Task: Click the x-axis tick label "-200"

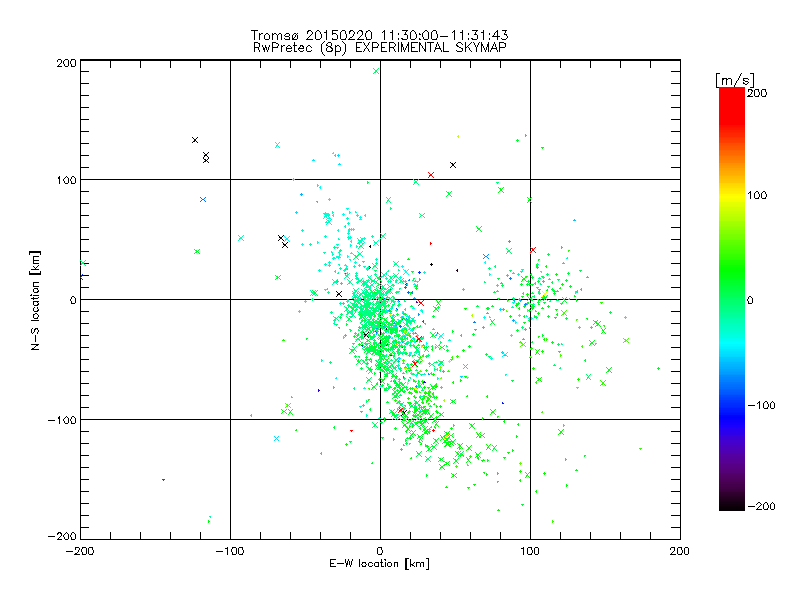Action: tap(80, 551)
